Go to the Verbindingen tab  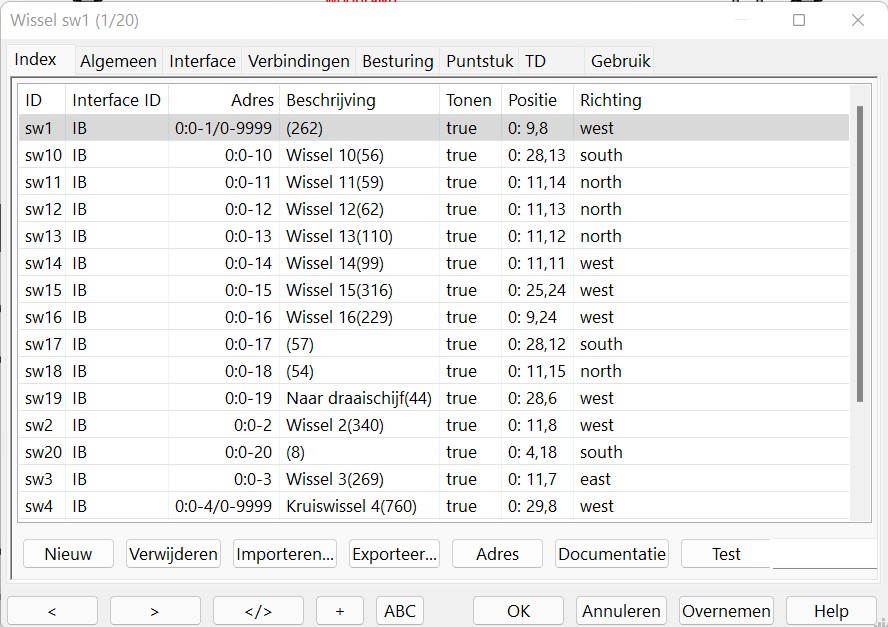pyautogui.click(x=299, y=61)
